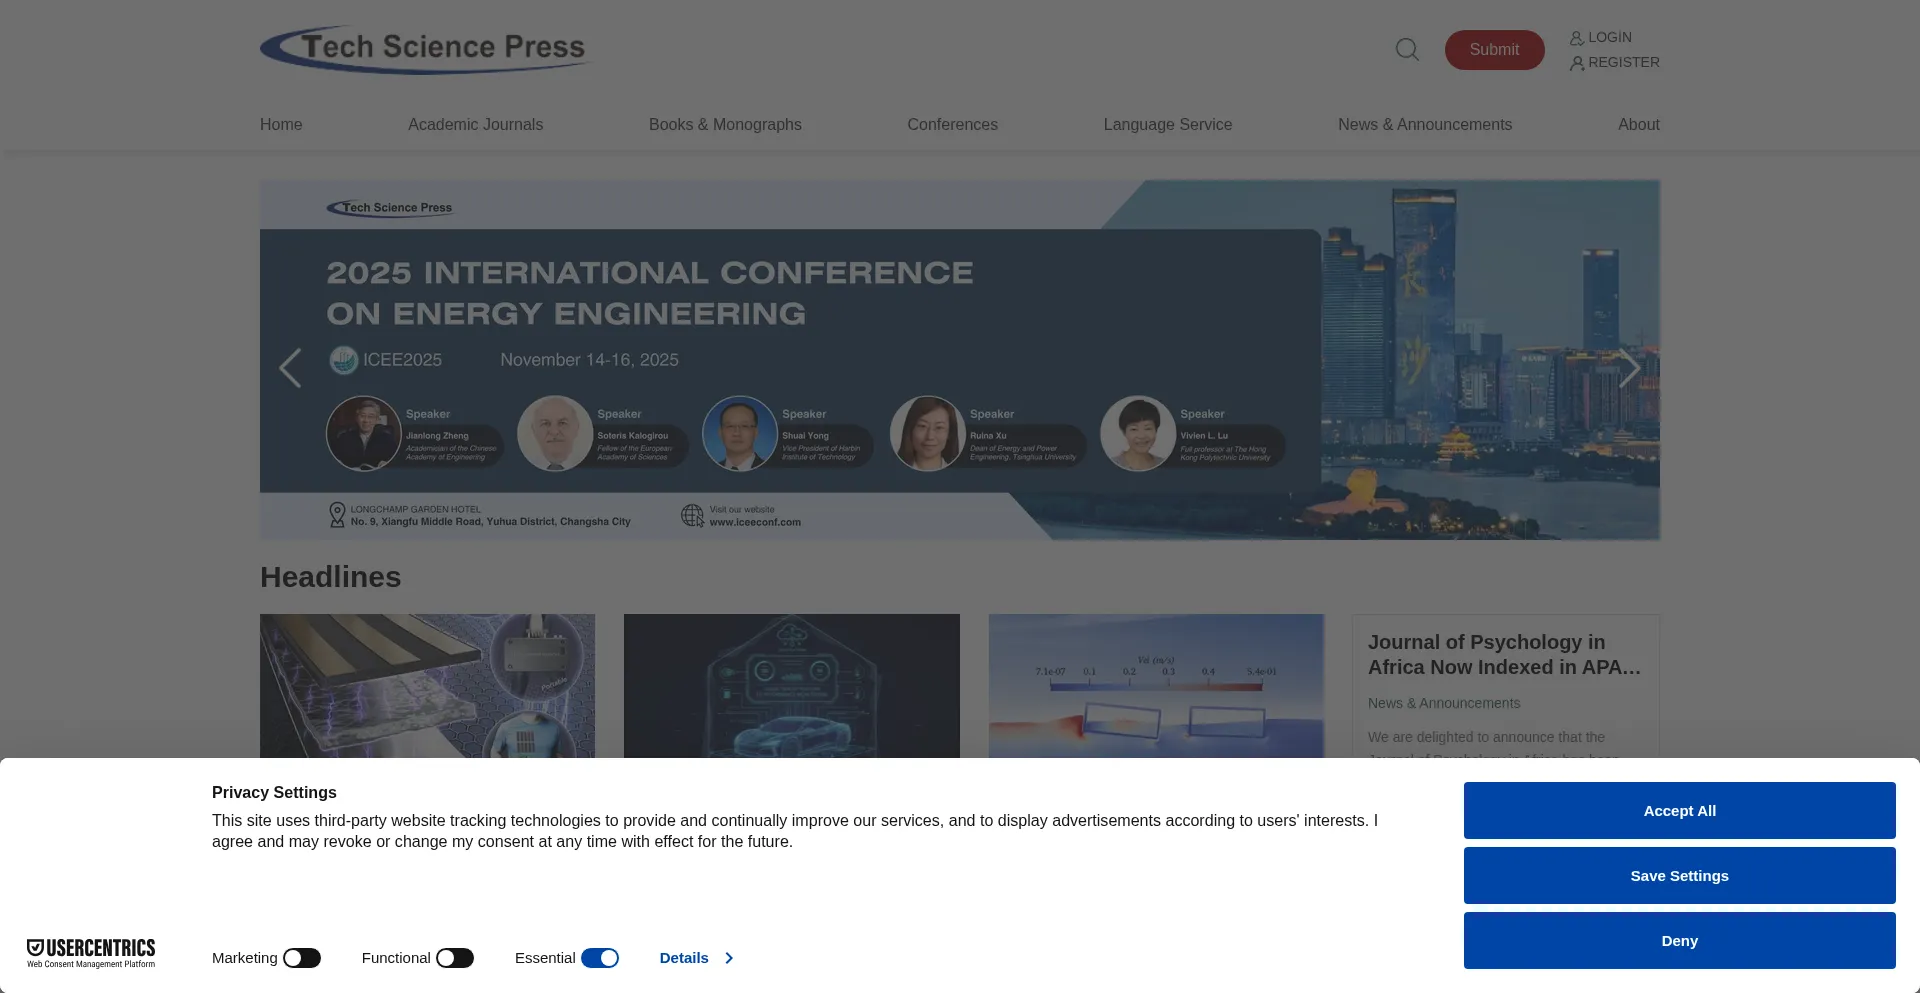Enable the Marketing consent toggle
This screenshot has width=1920, height=993.
[301, 958]
